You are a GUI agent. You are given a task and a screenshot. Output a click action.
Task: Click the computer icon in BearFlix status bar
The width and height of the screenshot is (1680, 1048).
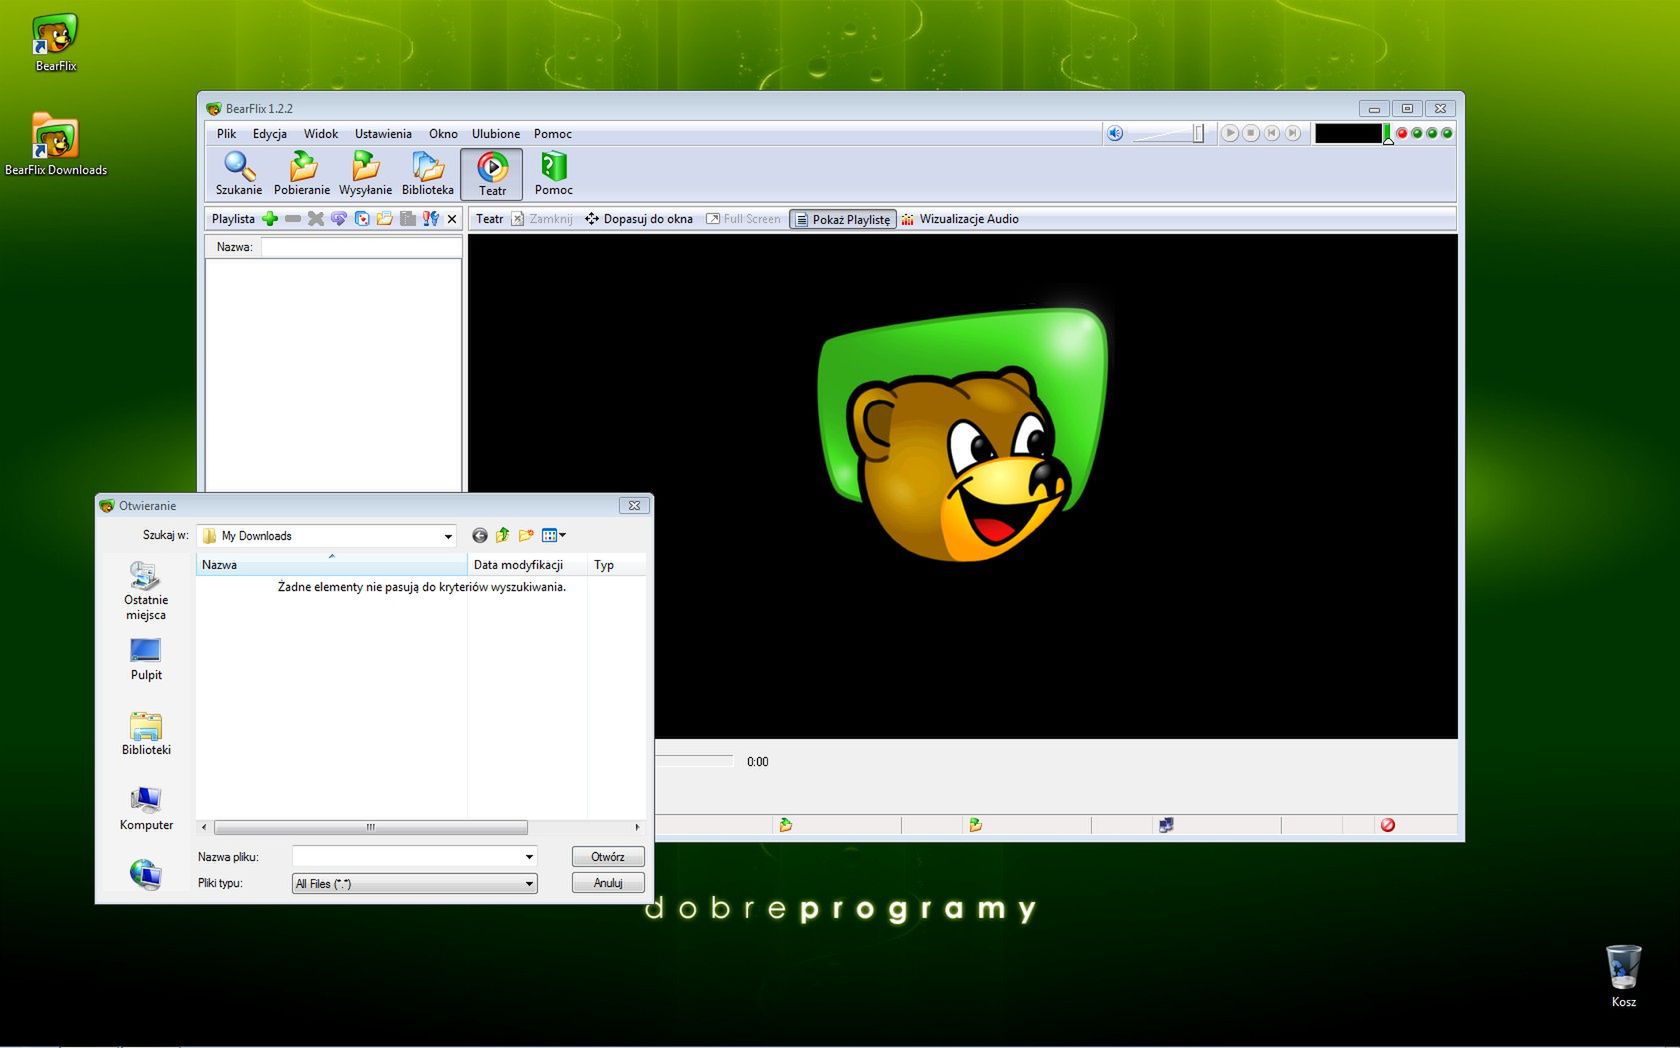1166,825
